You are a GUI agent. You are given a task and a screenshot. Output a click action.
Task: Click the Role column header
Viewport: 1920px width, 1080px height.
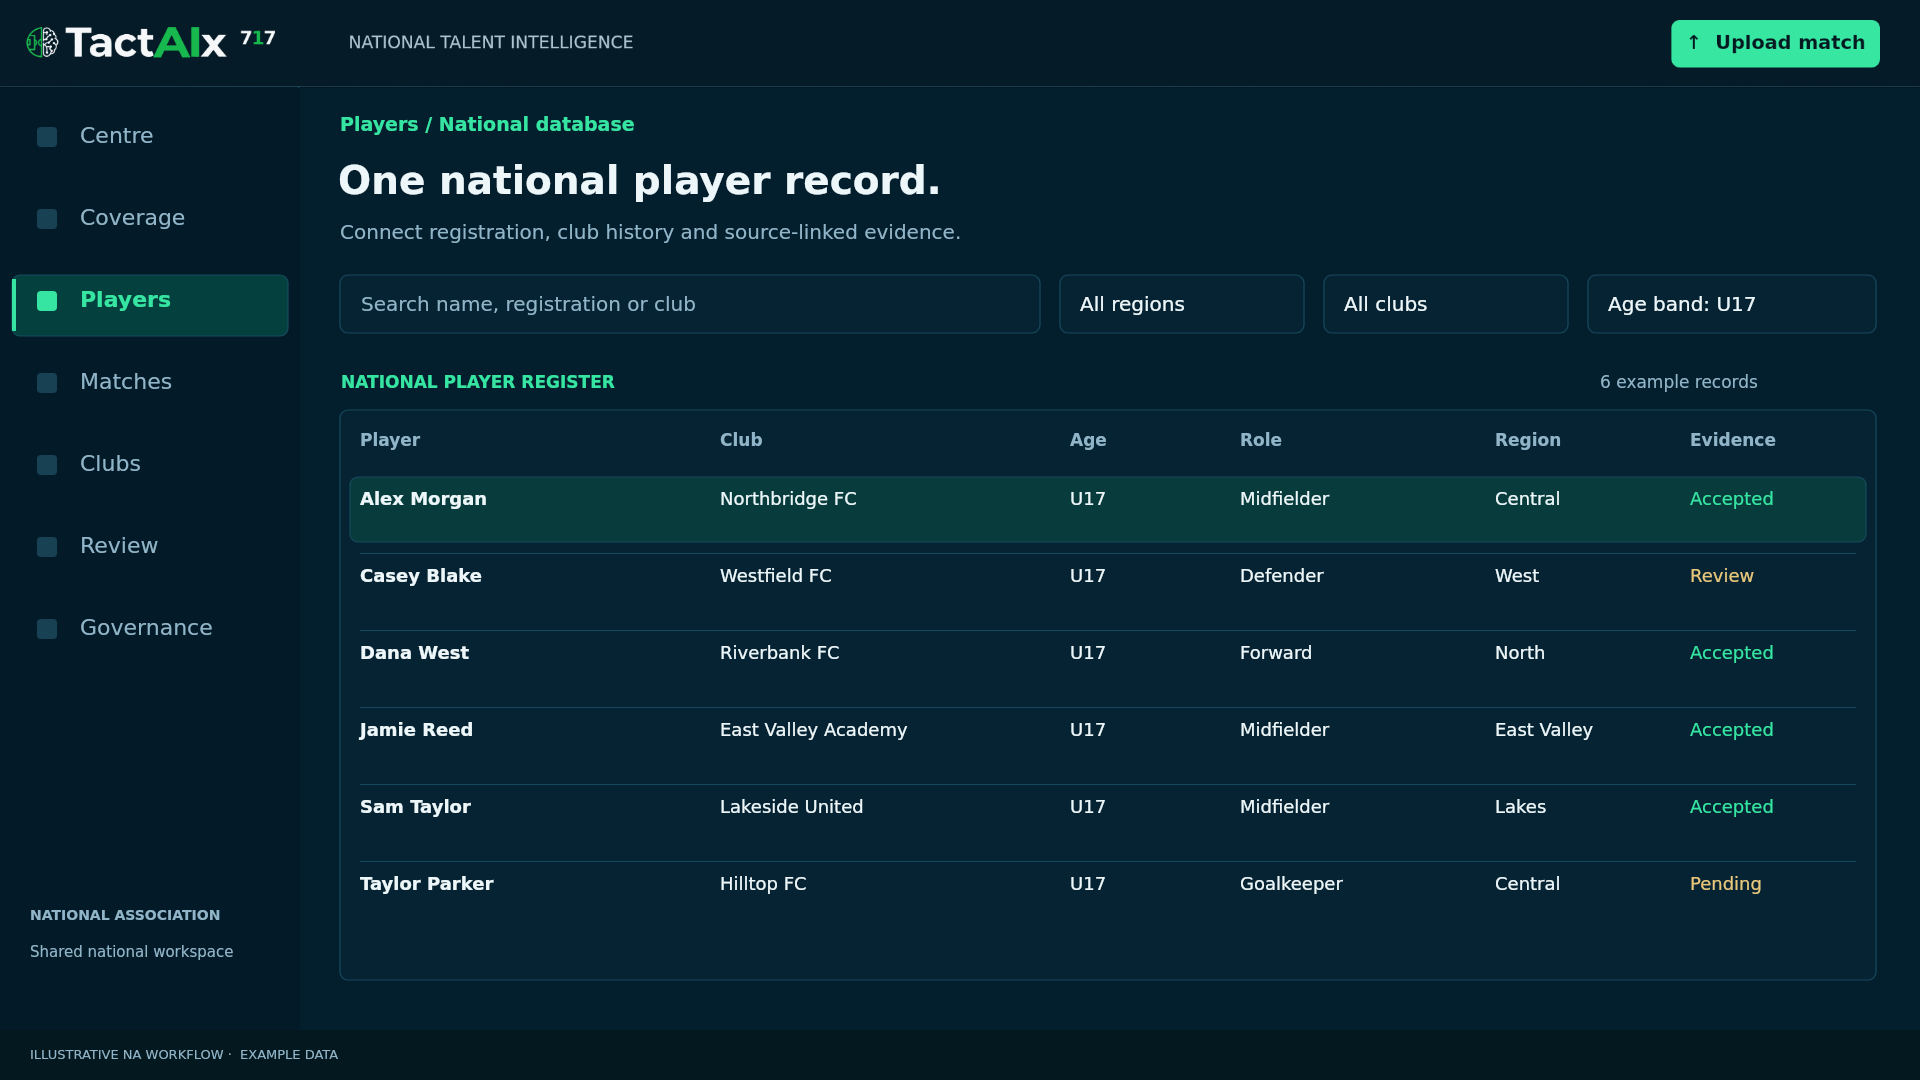point(1260,440)
